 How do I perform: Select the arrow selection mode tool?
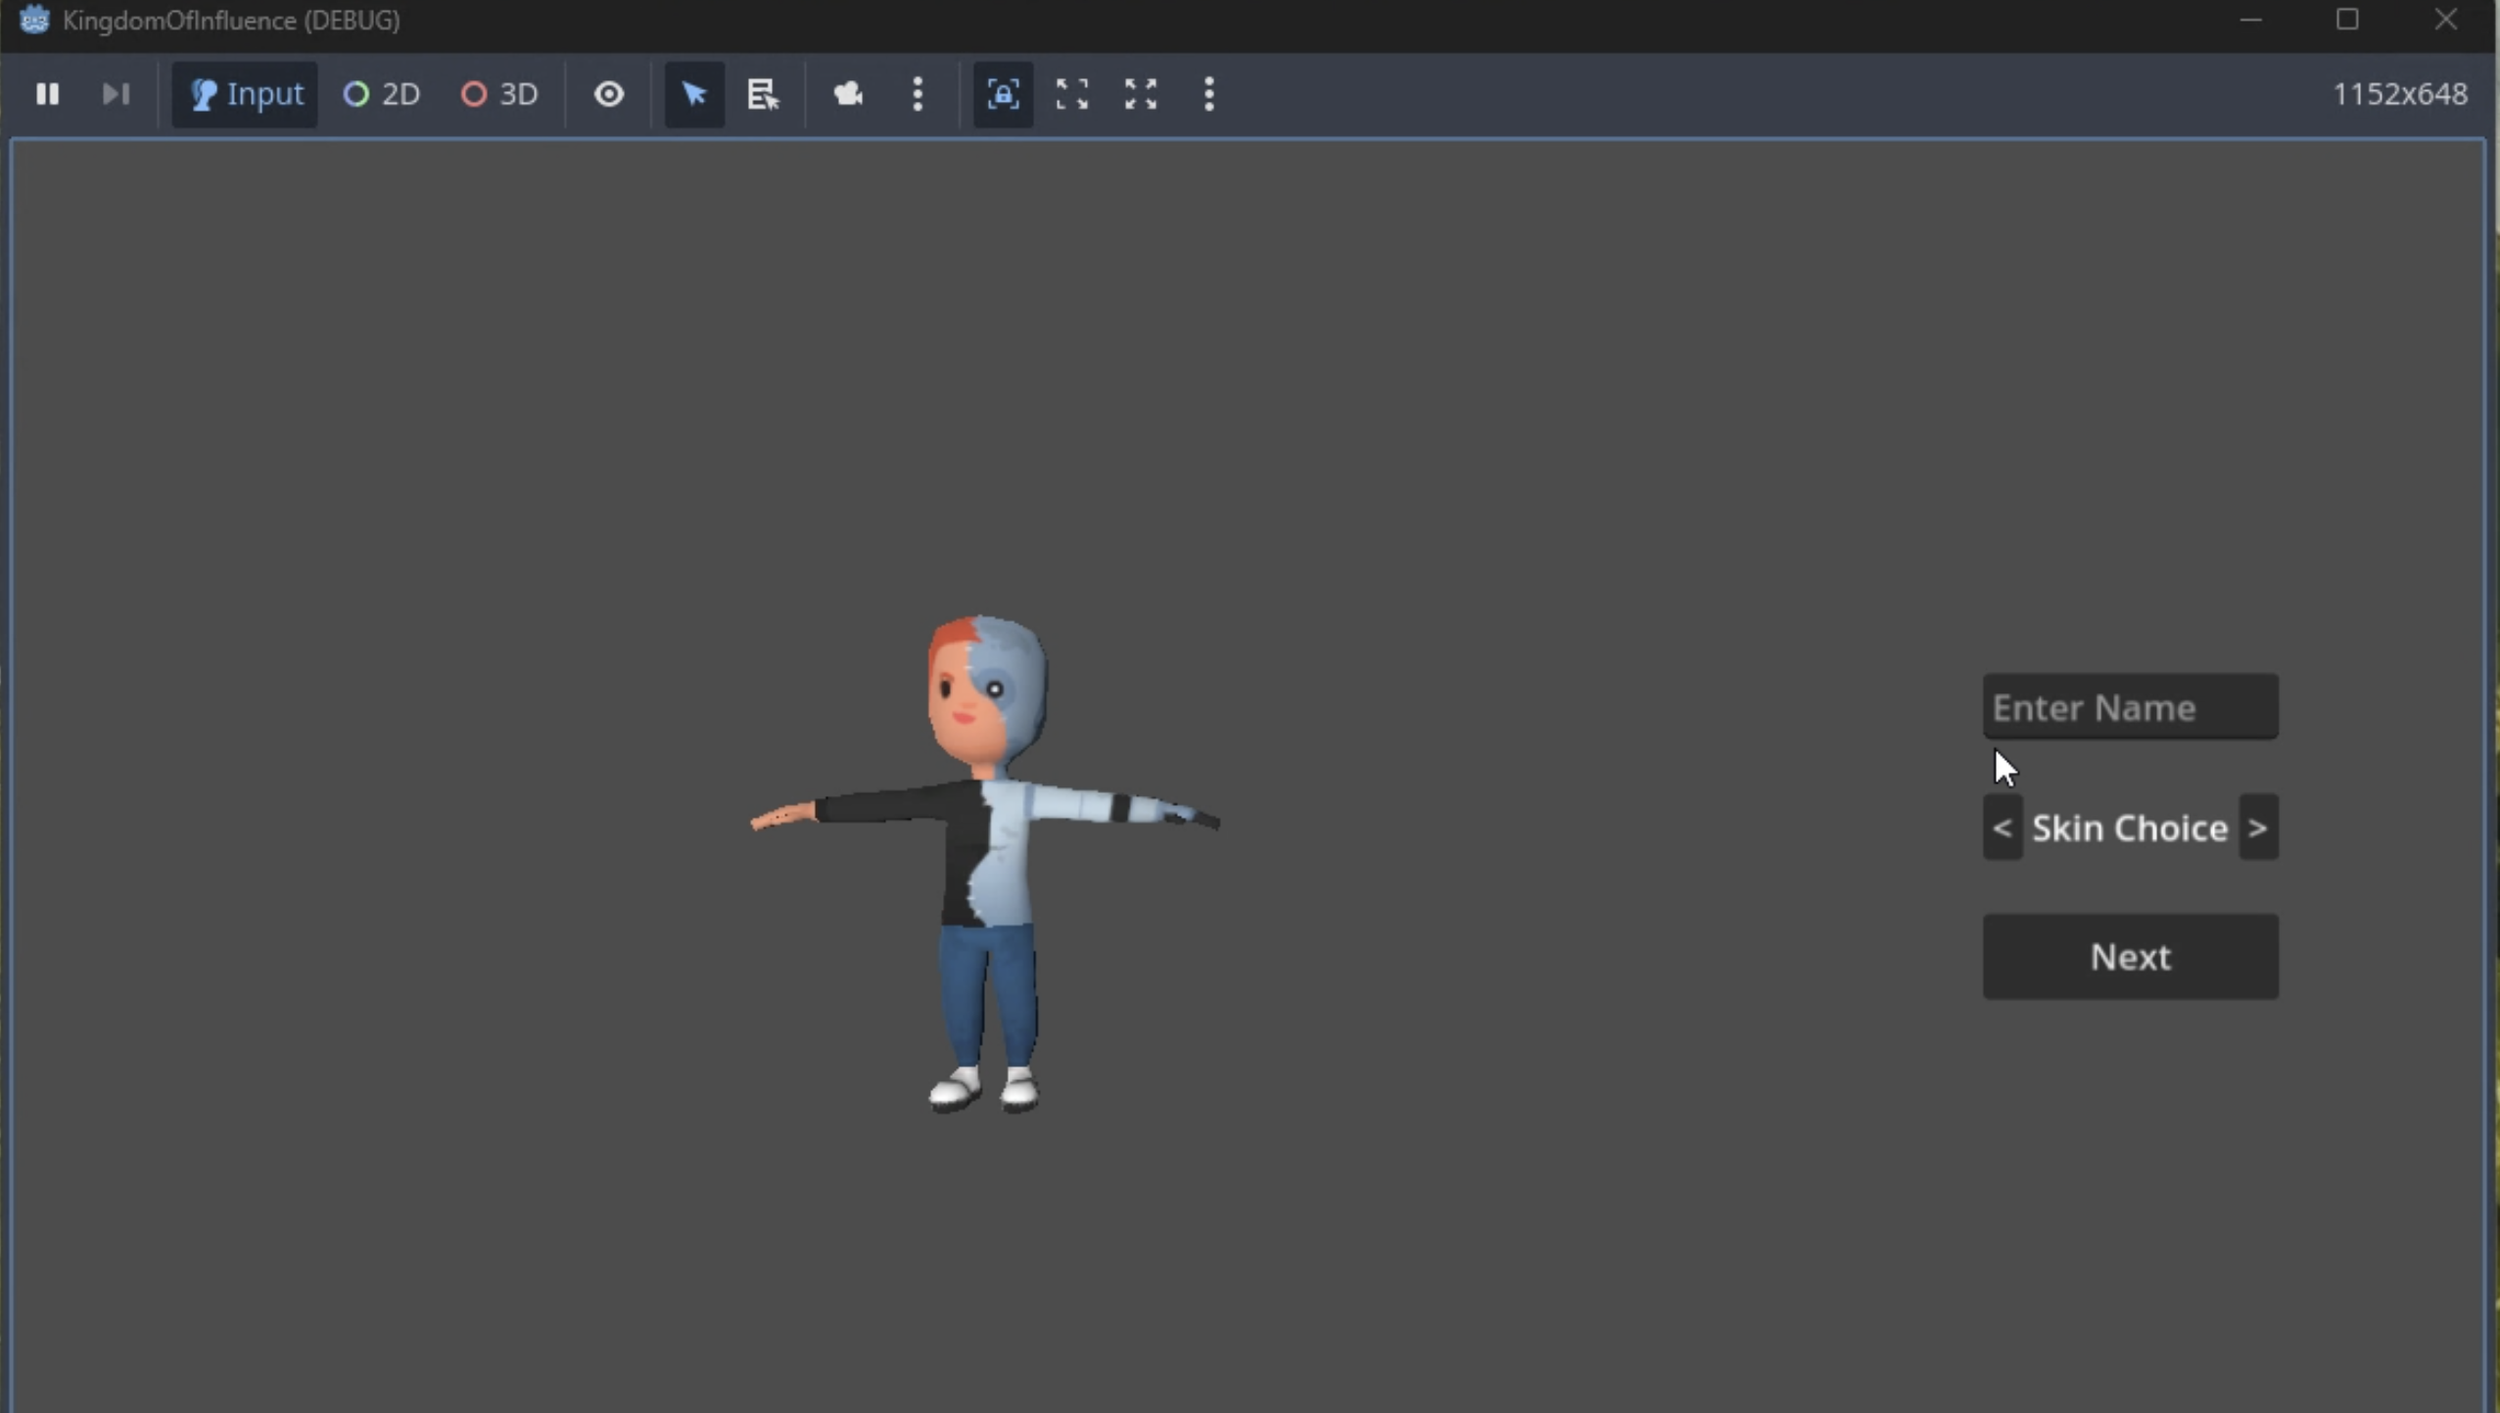click(692, 93)
